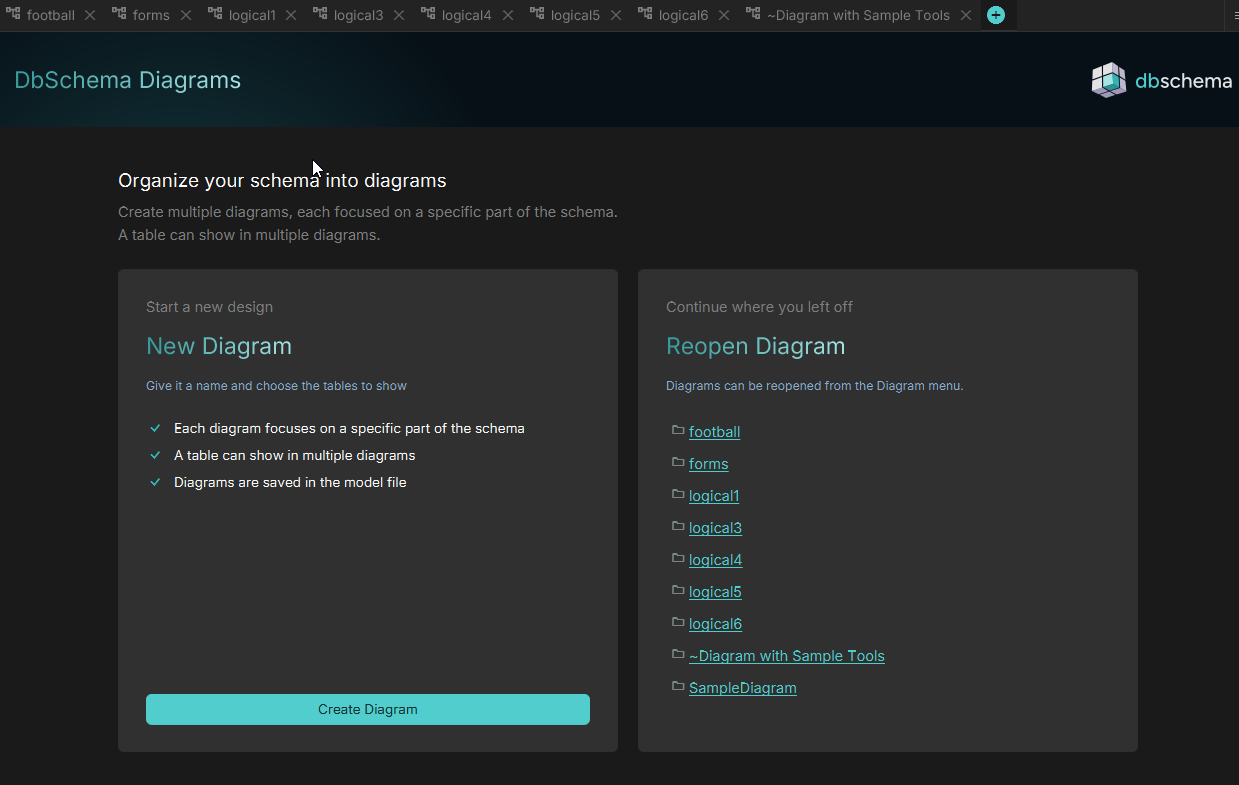
Task: Click 'Start a new design' text
Action: point(209,307)
